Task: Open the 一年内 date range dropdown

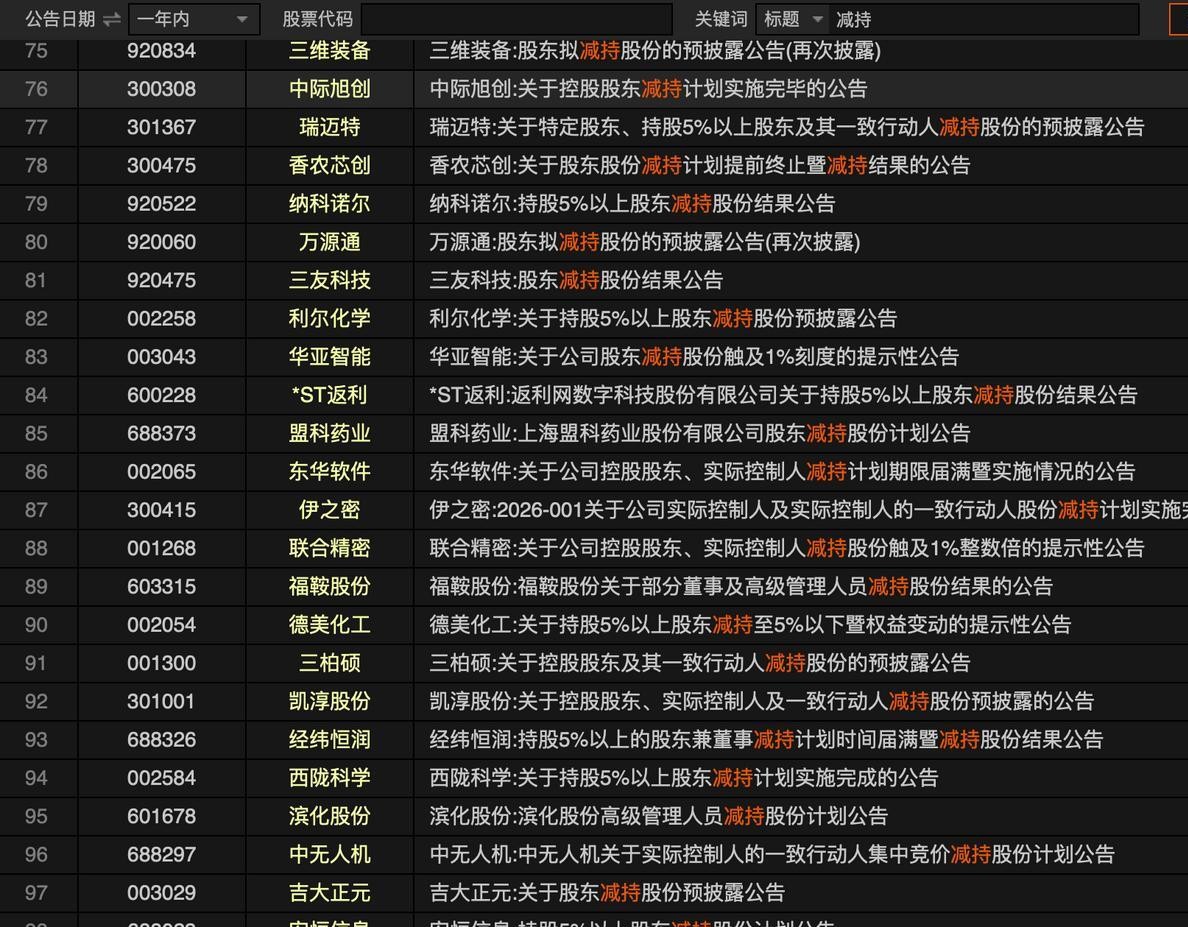Action: tap(194, 20)
